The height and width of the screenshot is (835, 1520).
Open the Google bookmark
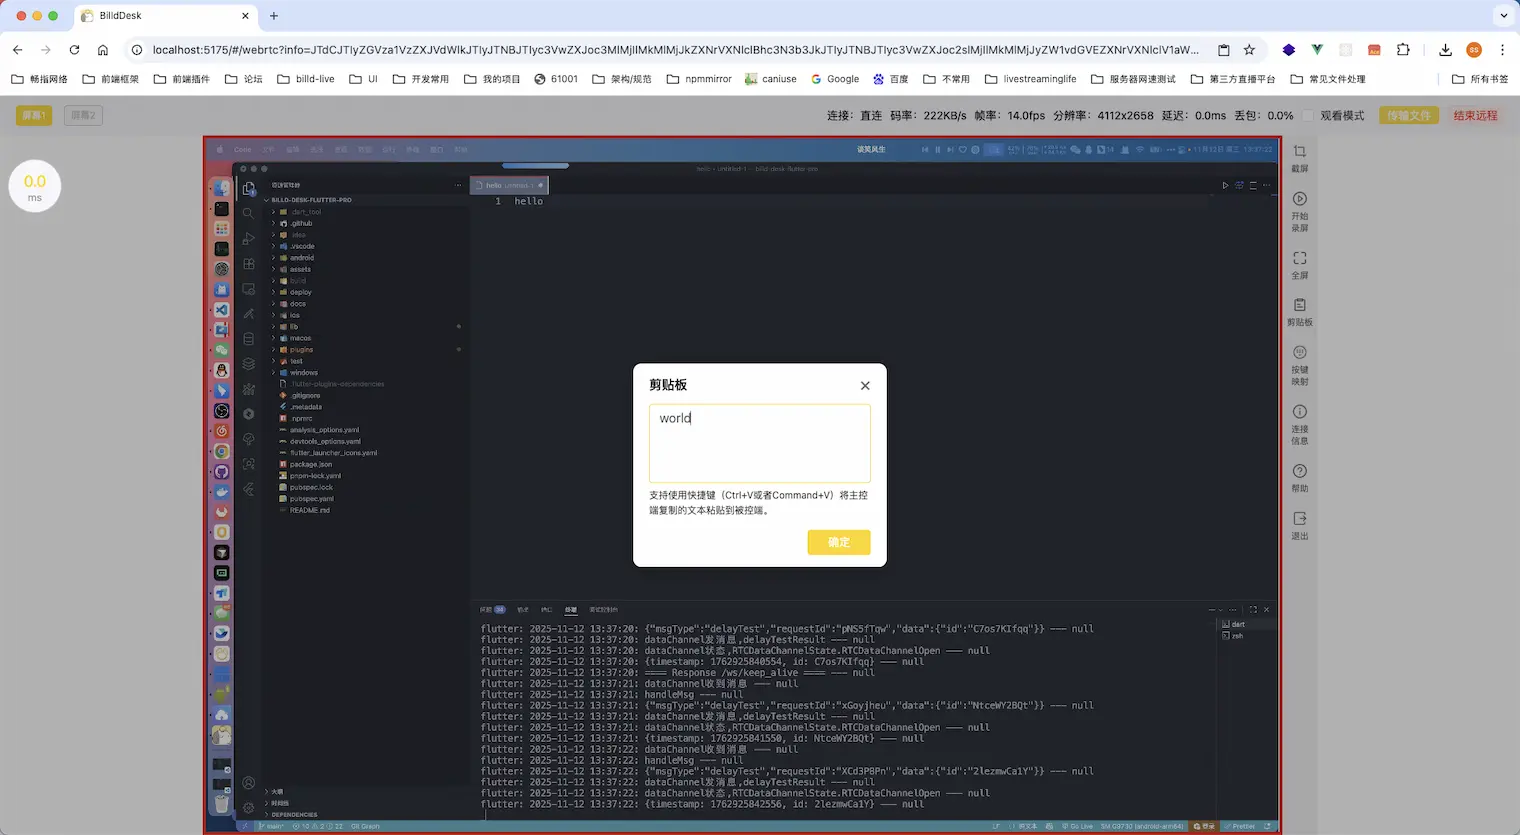(834, 79)
